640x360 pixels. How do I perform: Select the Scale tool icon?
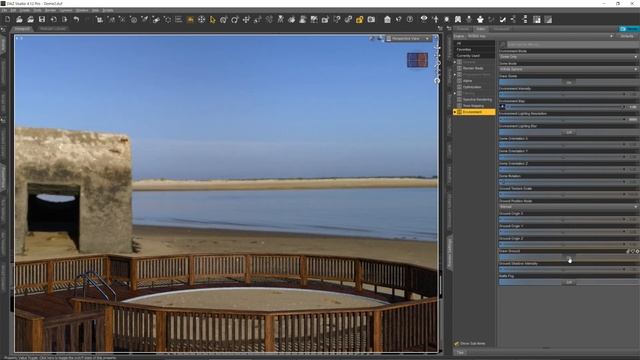coord(257,19)
